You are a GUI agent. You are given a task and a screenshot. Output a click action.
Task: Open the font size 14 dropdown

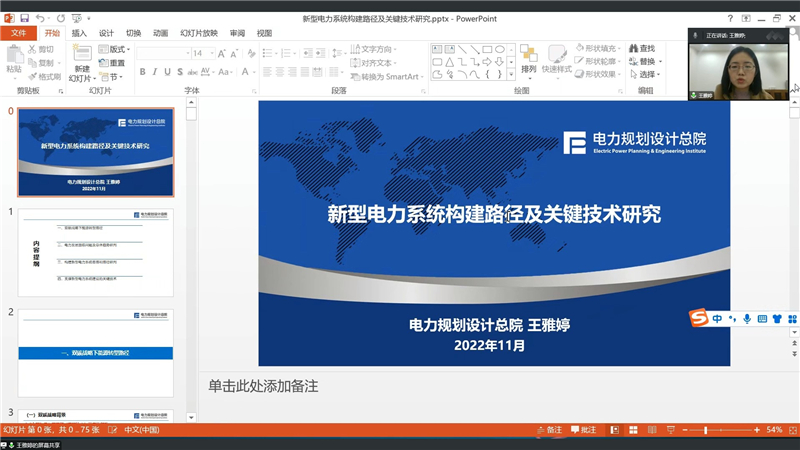(212, 54)
